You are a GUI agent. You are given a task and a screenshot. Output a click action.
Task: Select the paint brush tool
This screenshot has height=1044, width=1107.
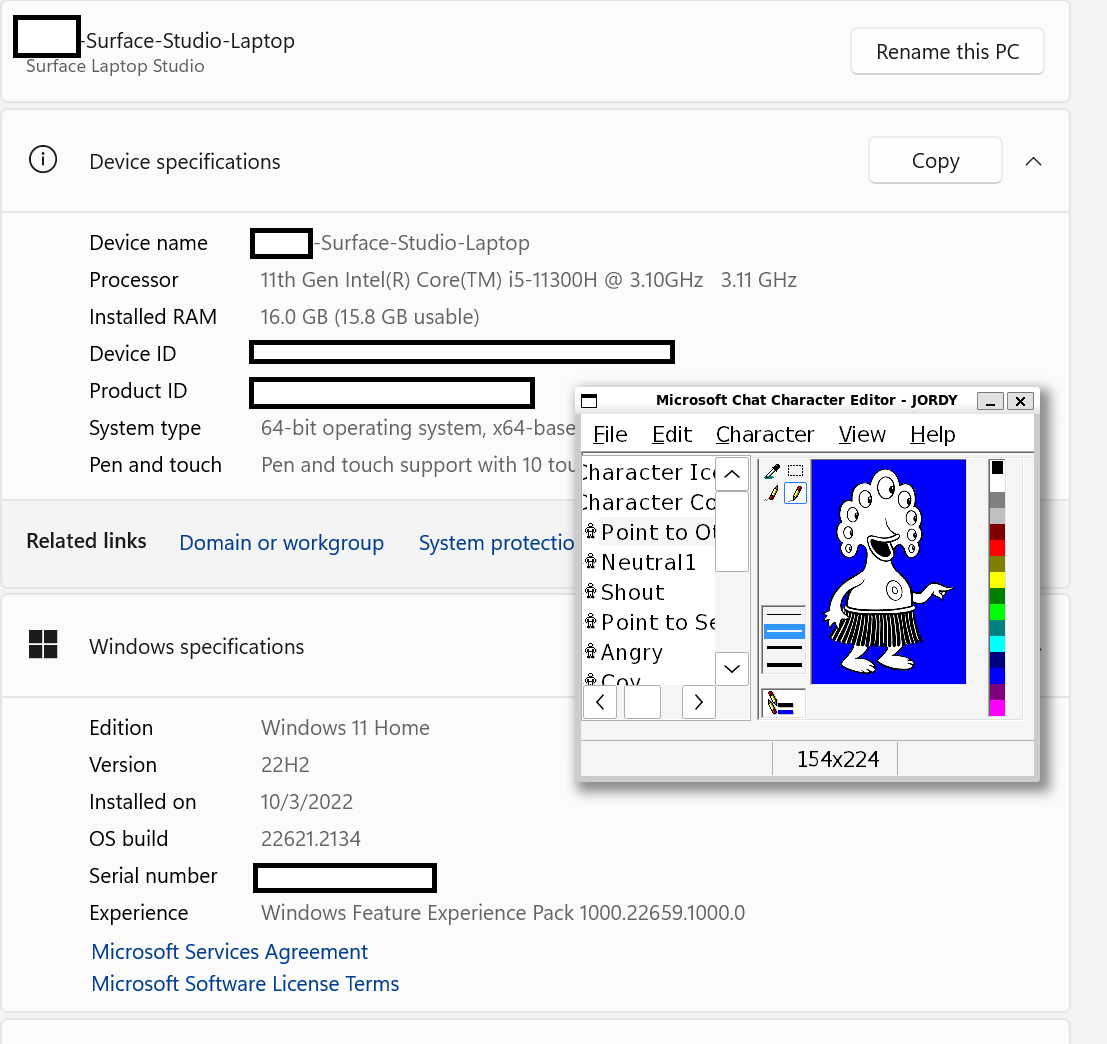tap(772, 493)
